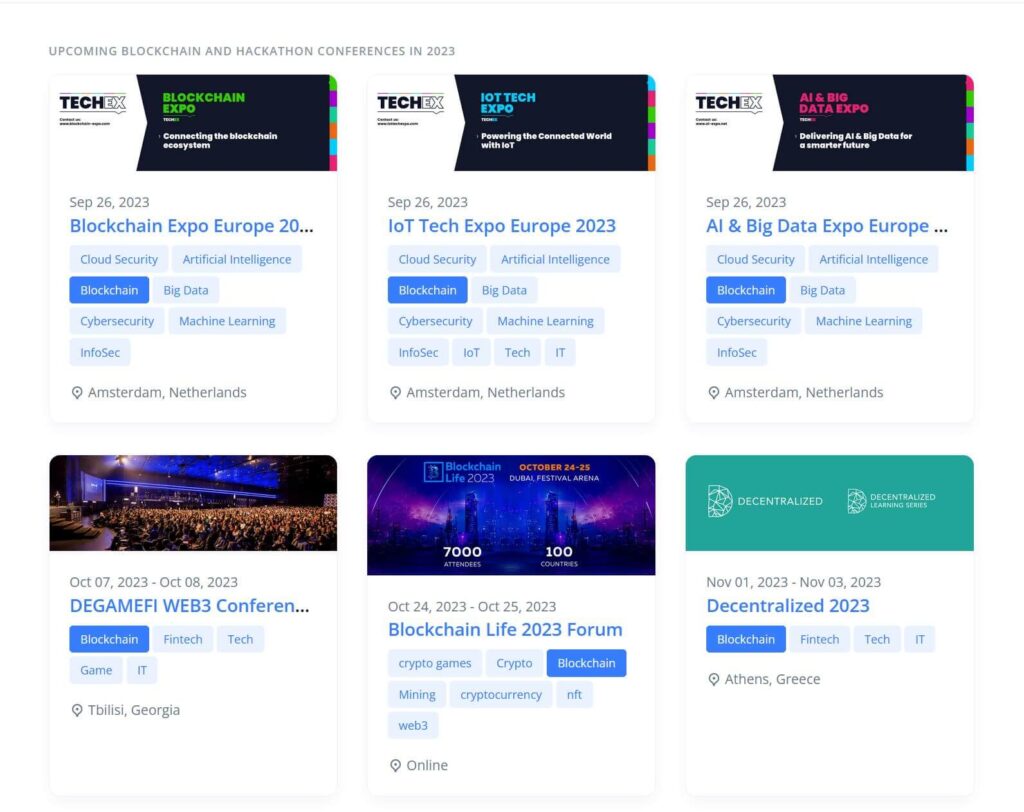Select the Blockchain tag on Blockchain Expo Europe card
Image resolution: width=1024 pixels, height=812 pixels.
109,290
